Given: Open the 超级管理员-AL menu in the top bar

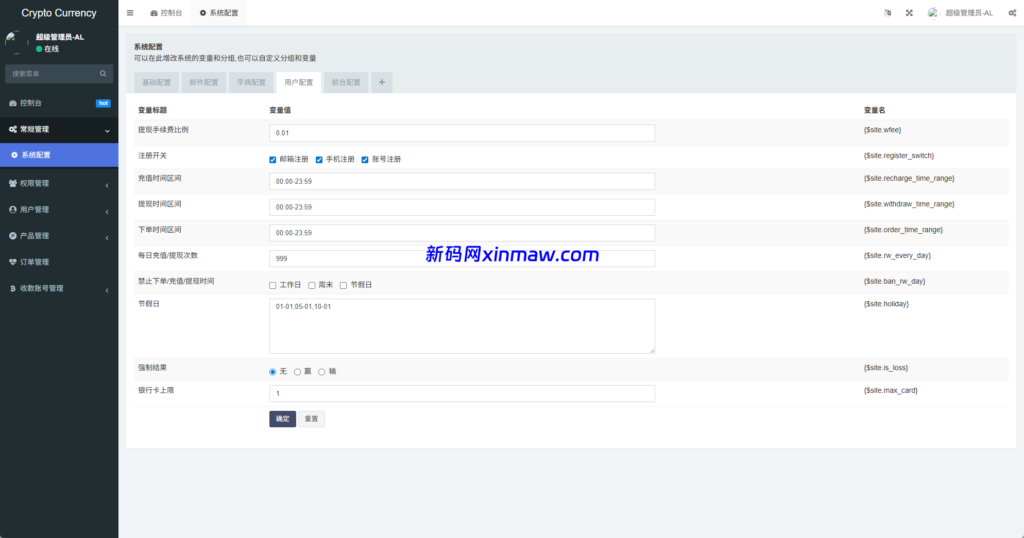Looking at the screenshot, I should [961, 13].
